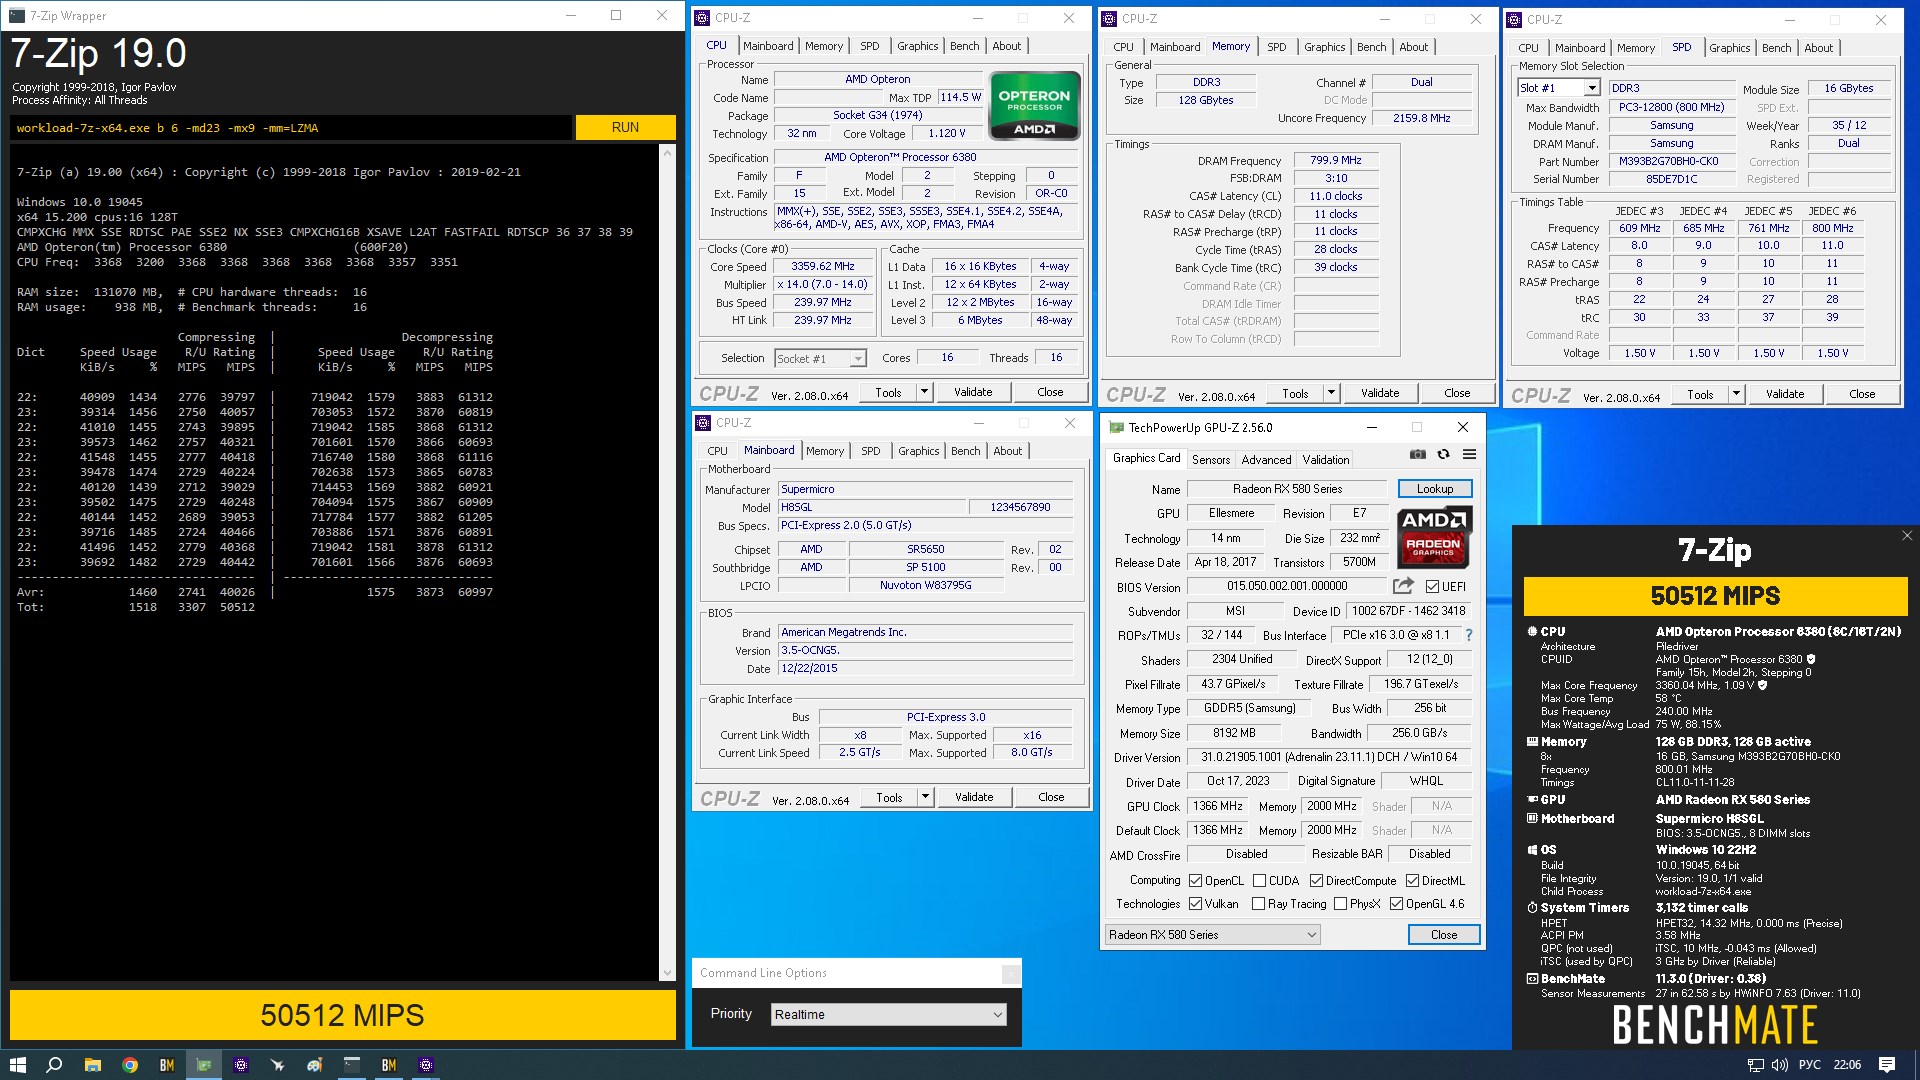The image size is (1920, 1080).
Task: Toggle the OpenCL checkbox
Action: 1195,881
